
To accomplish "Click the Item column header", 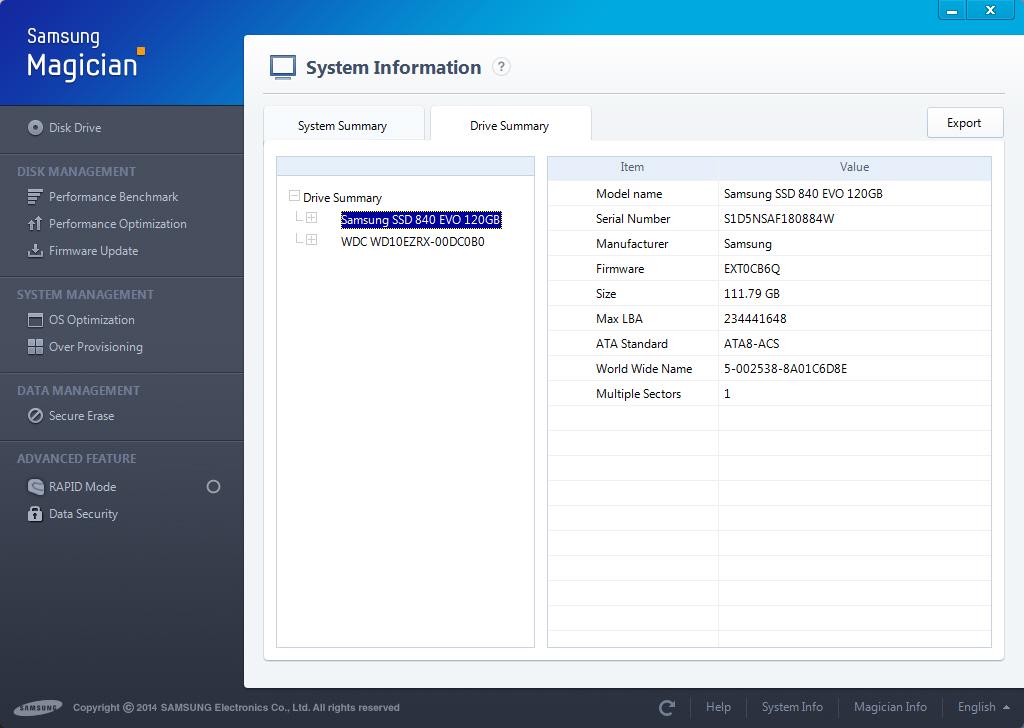I will click(632, 167).
